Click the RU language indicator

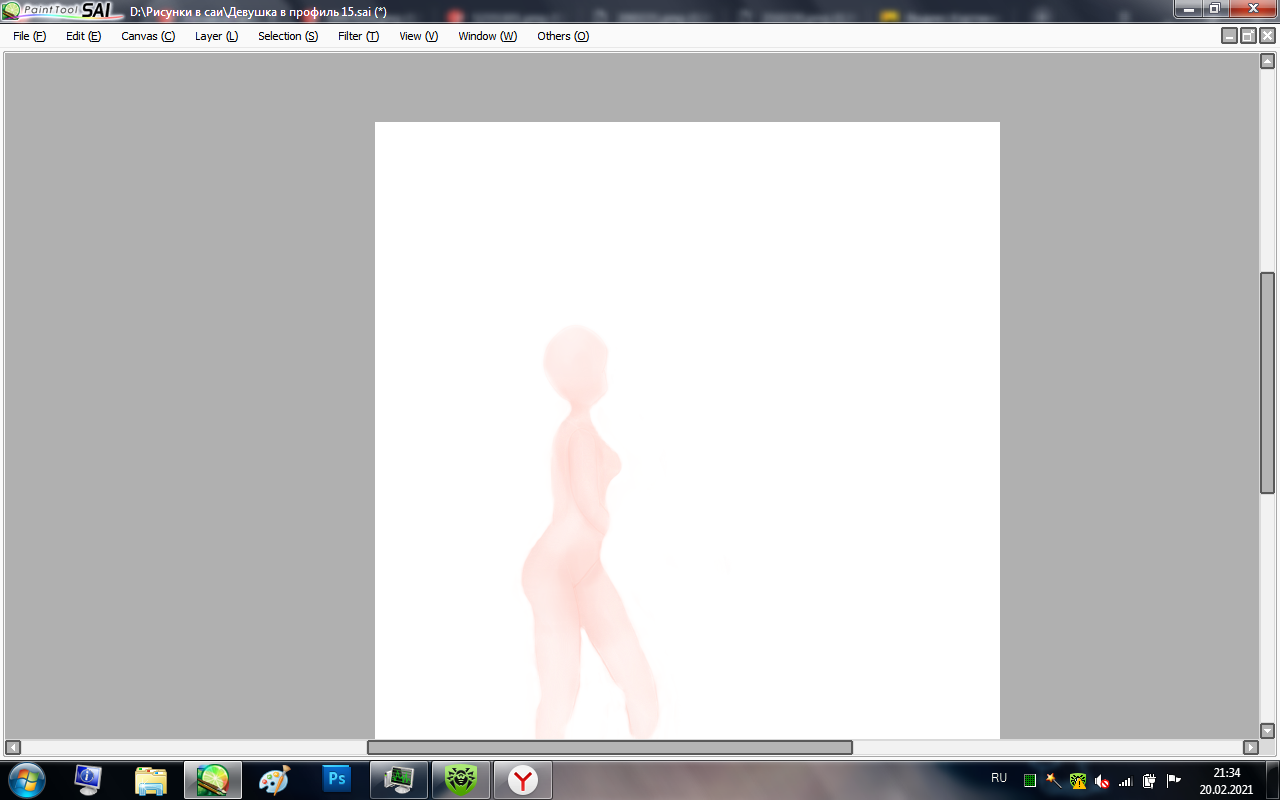[x=998, y=777]
